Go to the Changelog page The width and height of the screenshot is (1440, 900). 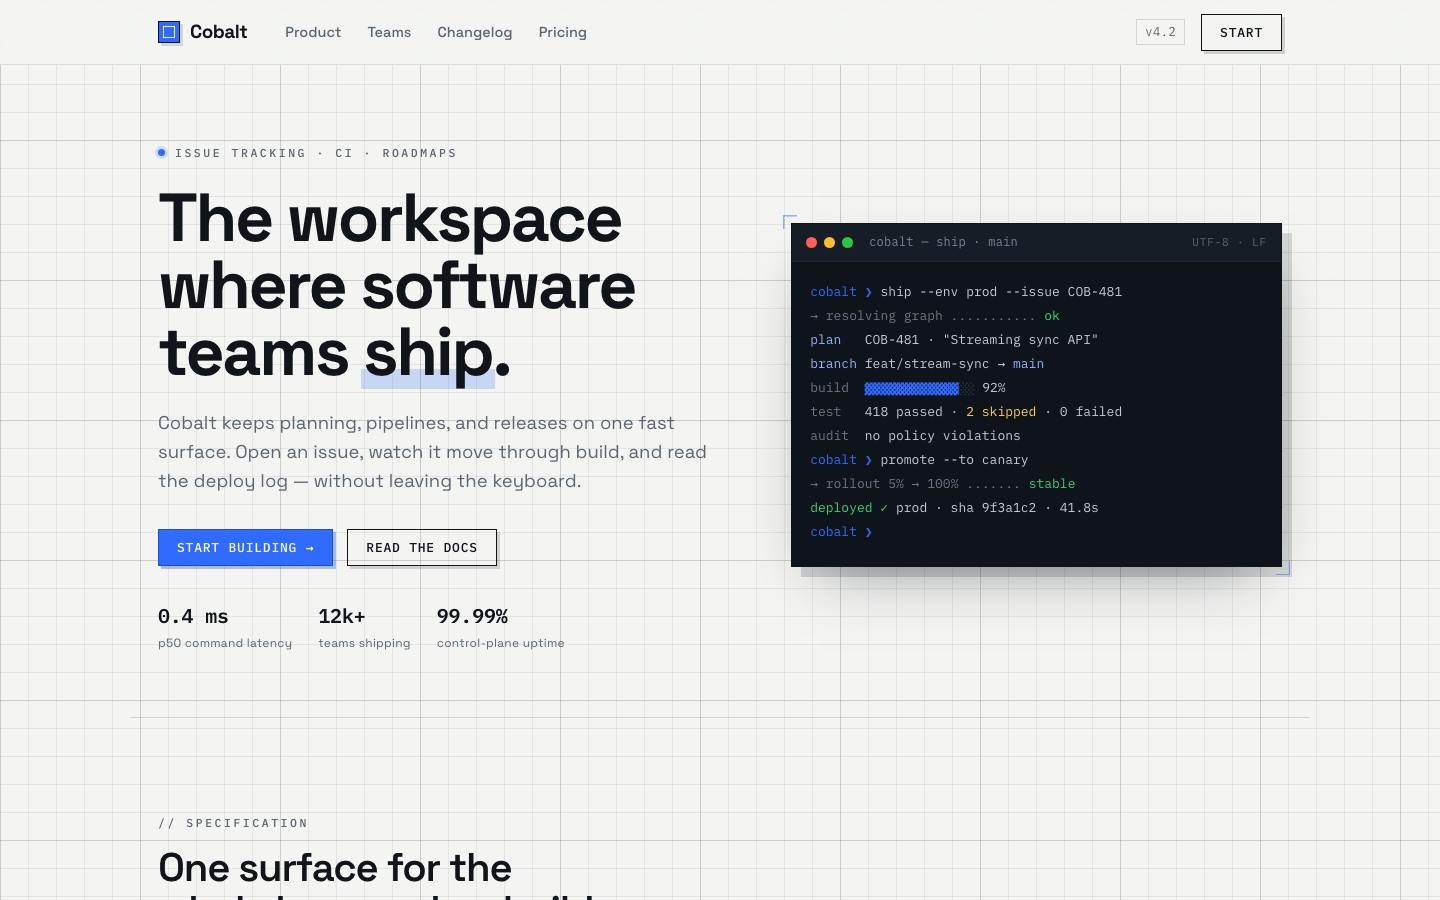coord(475,32)
